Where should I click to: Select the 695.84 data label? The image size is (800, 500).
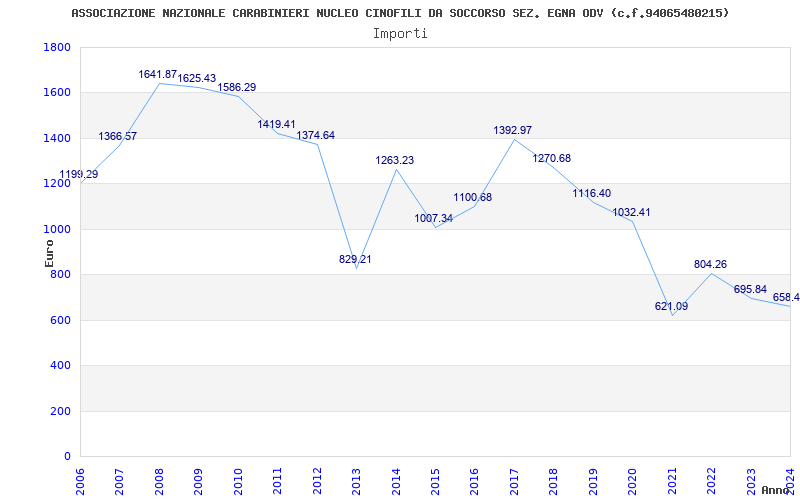(750, 289)
